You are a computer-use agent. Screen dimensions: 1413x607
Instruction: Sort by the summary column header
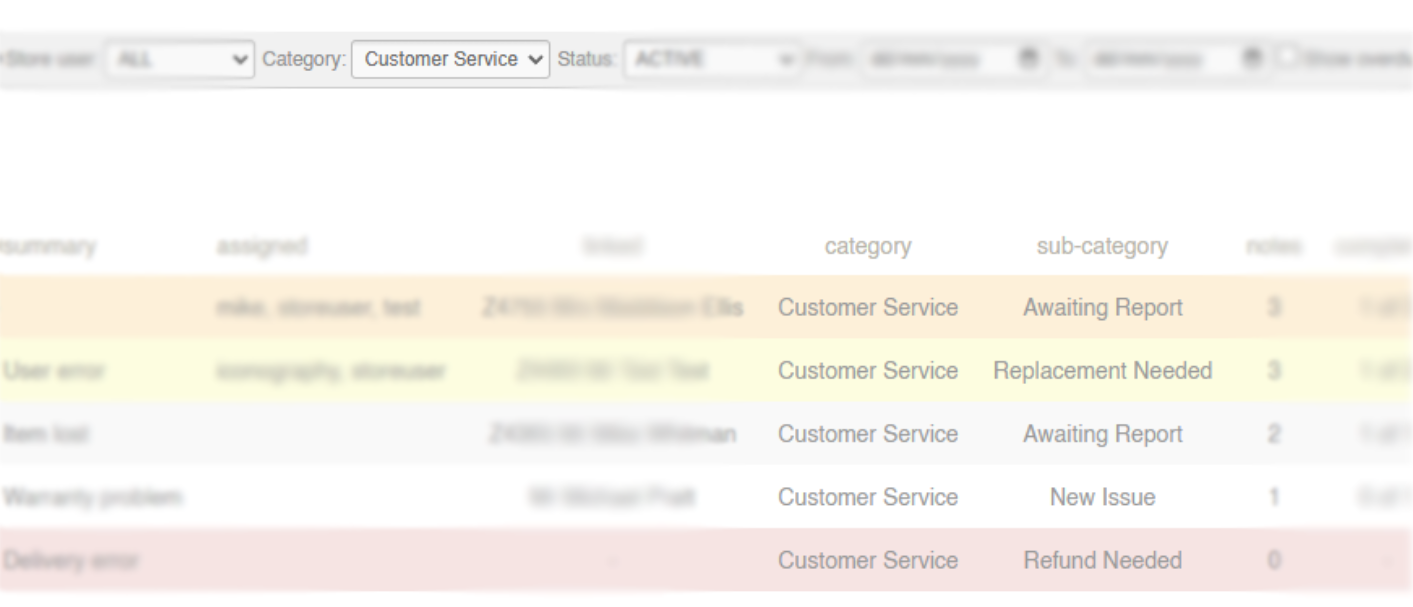48,246
